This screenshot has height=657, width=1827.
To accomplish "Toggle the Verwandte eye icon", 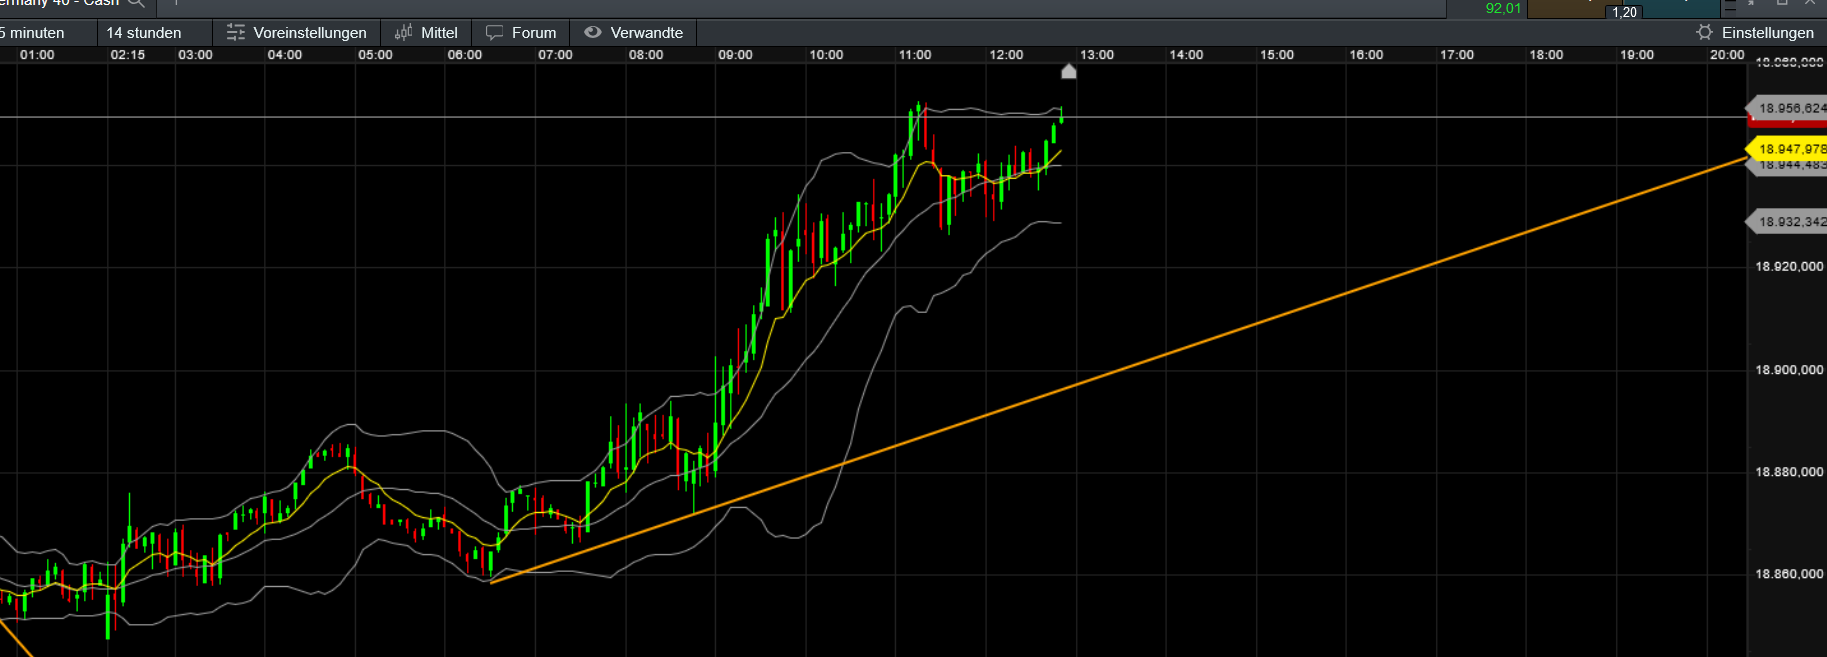I will 593,32.
